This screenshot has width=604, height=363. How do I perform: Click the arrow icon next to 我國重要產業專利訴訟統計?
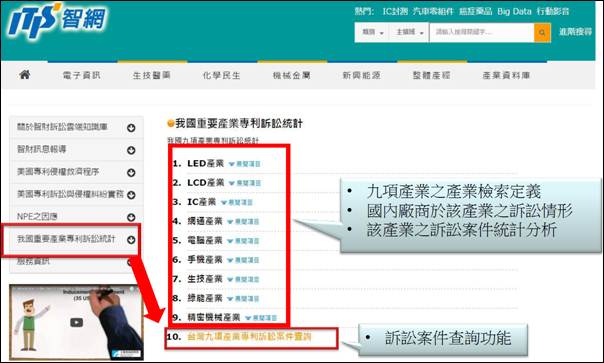pos(131,240)
